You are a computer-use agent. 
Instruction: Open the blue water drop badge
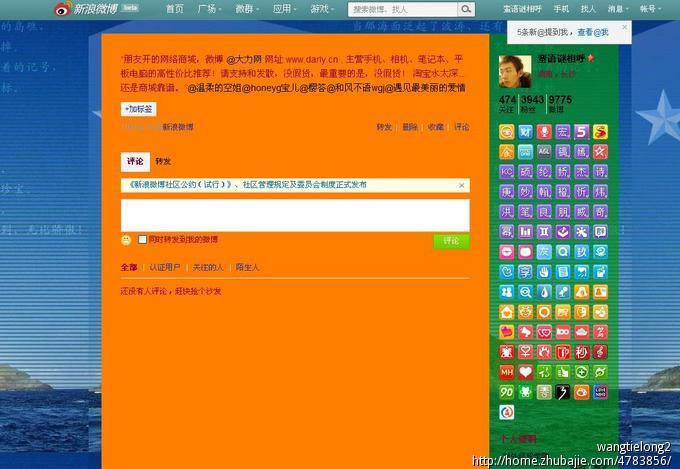click(544, 292)
